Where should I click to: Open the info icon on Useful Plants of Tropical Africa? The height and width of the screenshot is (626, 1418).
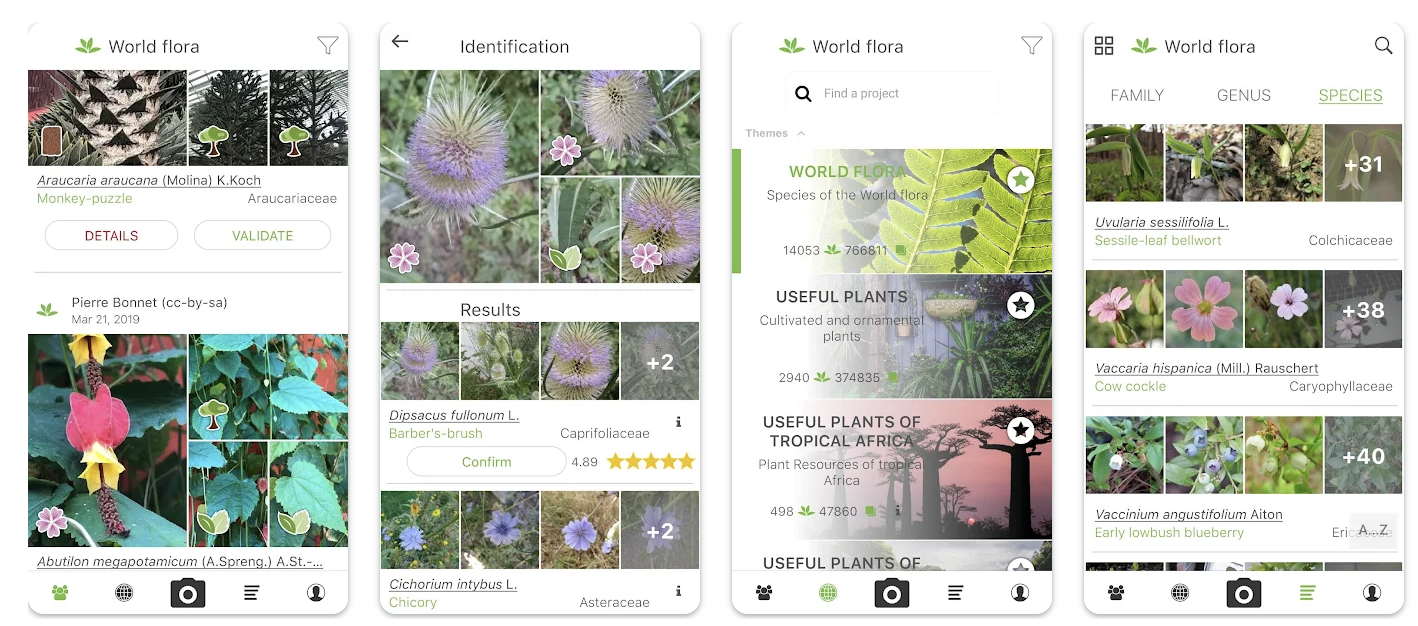897,511
